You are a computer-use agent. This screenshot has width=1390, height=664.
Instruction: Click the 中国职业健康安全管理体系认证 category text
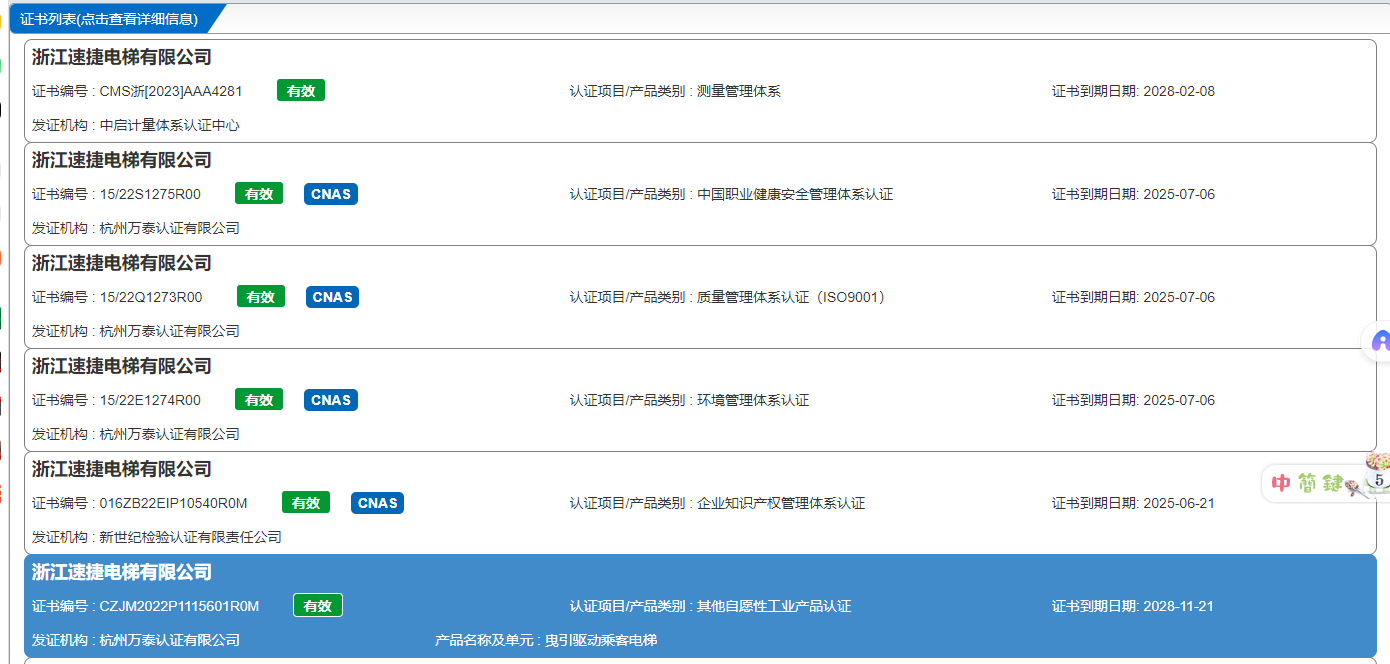pos(795,194)
